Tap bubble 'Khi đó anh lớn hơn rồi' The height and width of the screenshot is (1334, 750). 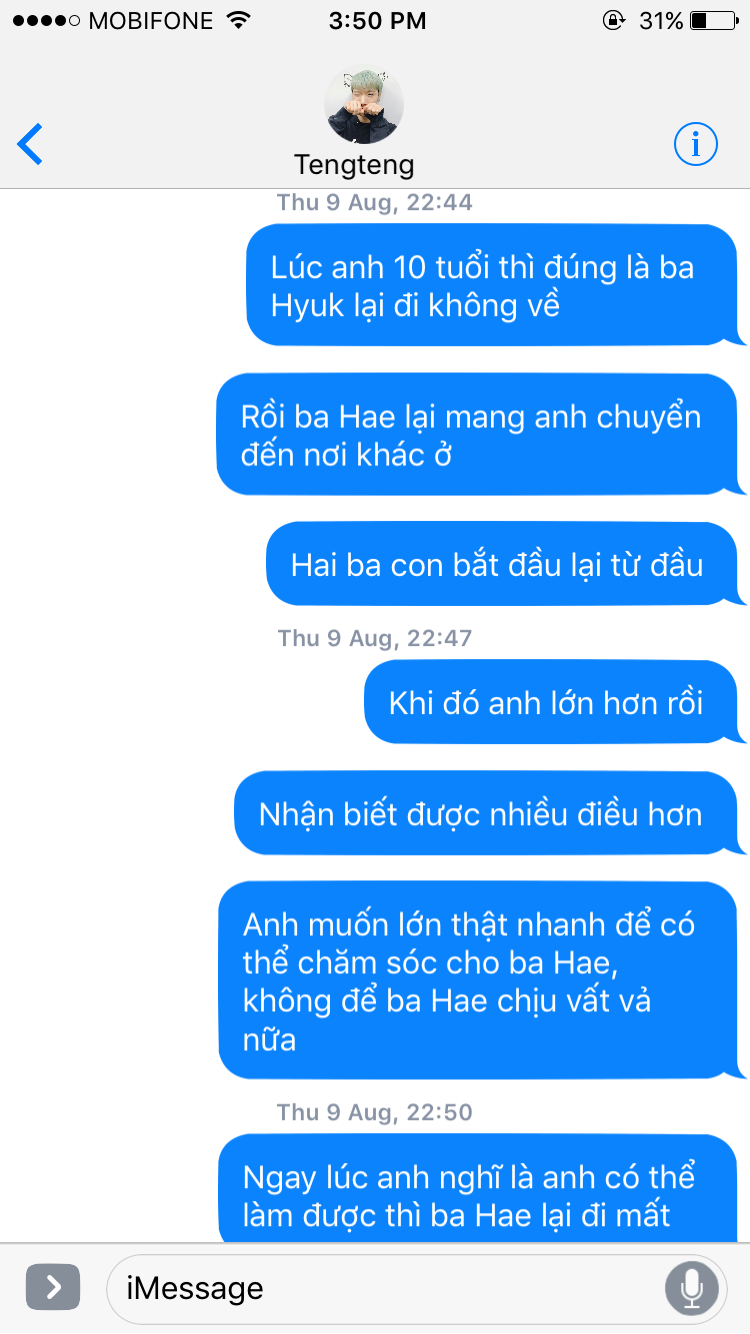coord(555,702)
